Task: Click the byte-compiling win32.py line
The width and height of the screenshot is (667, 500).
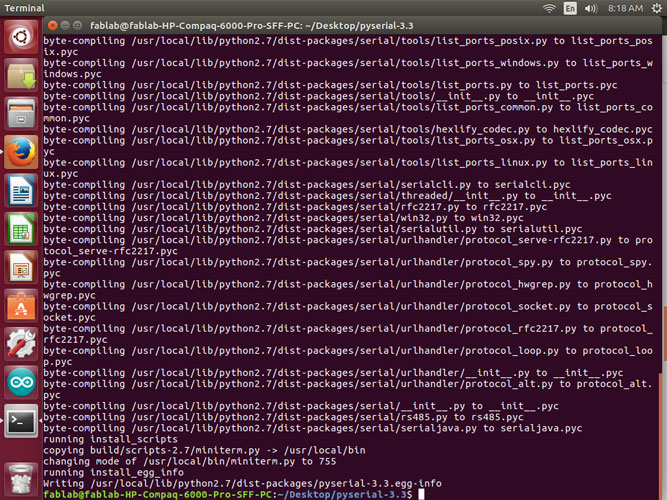Action: tap(283, 218)
